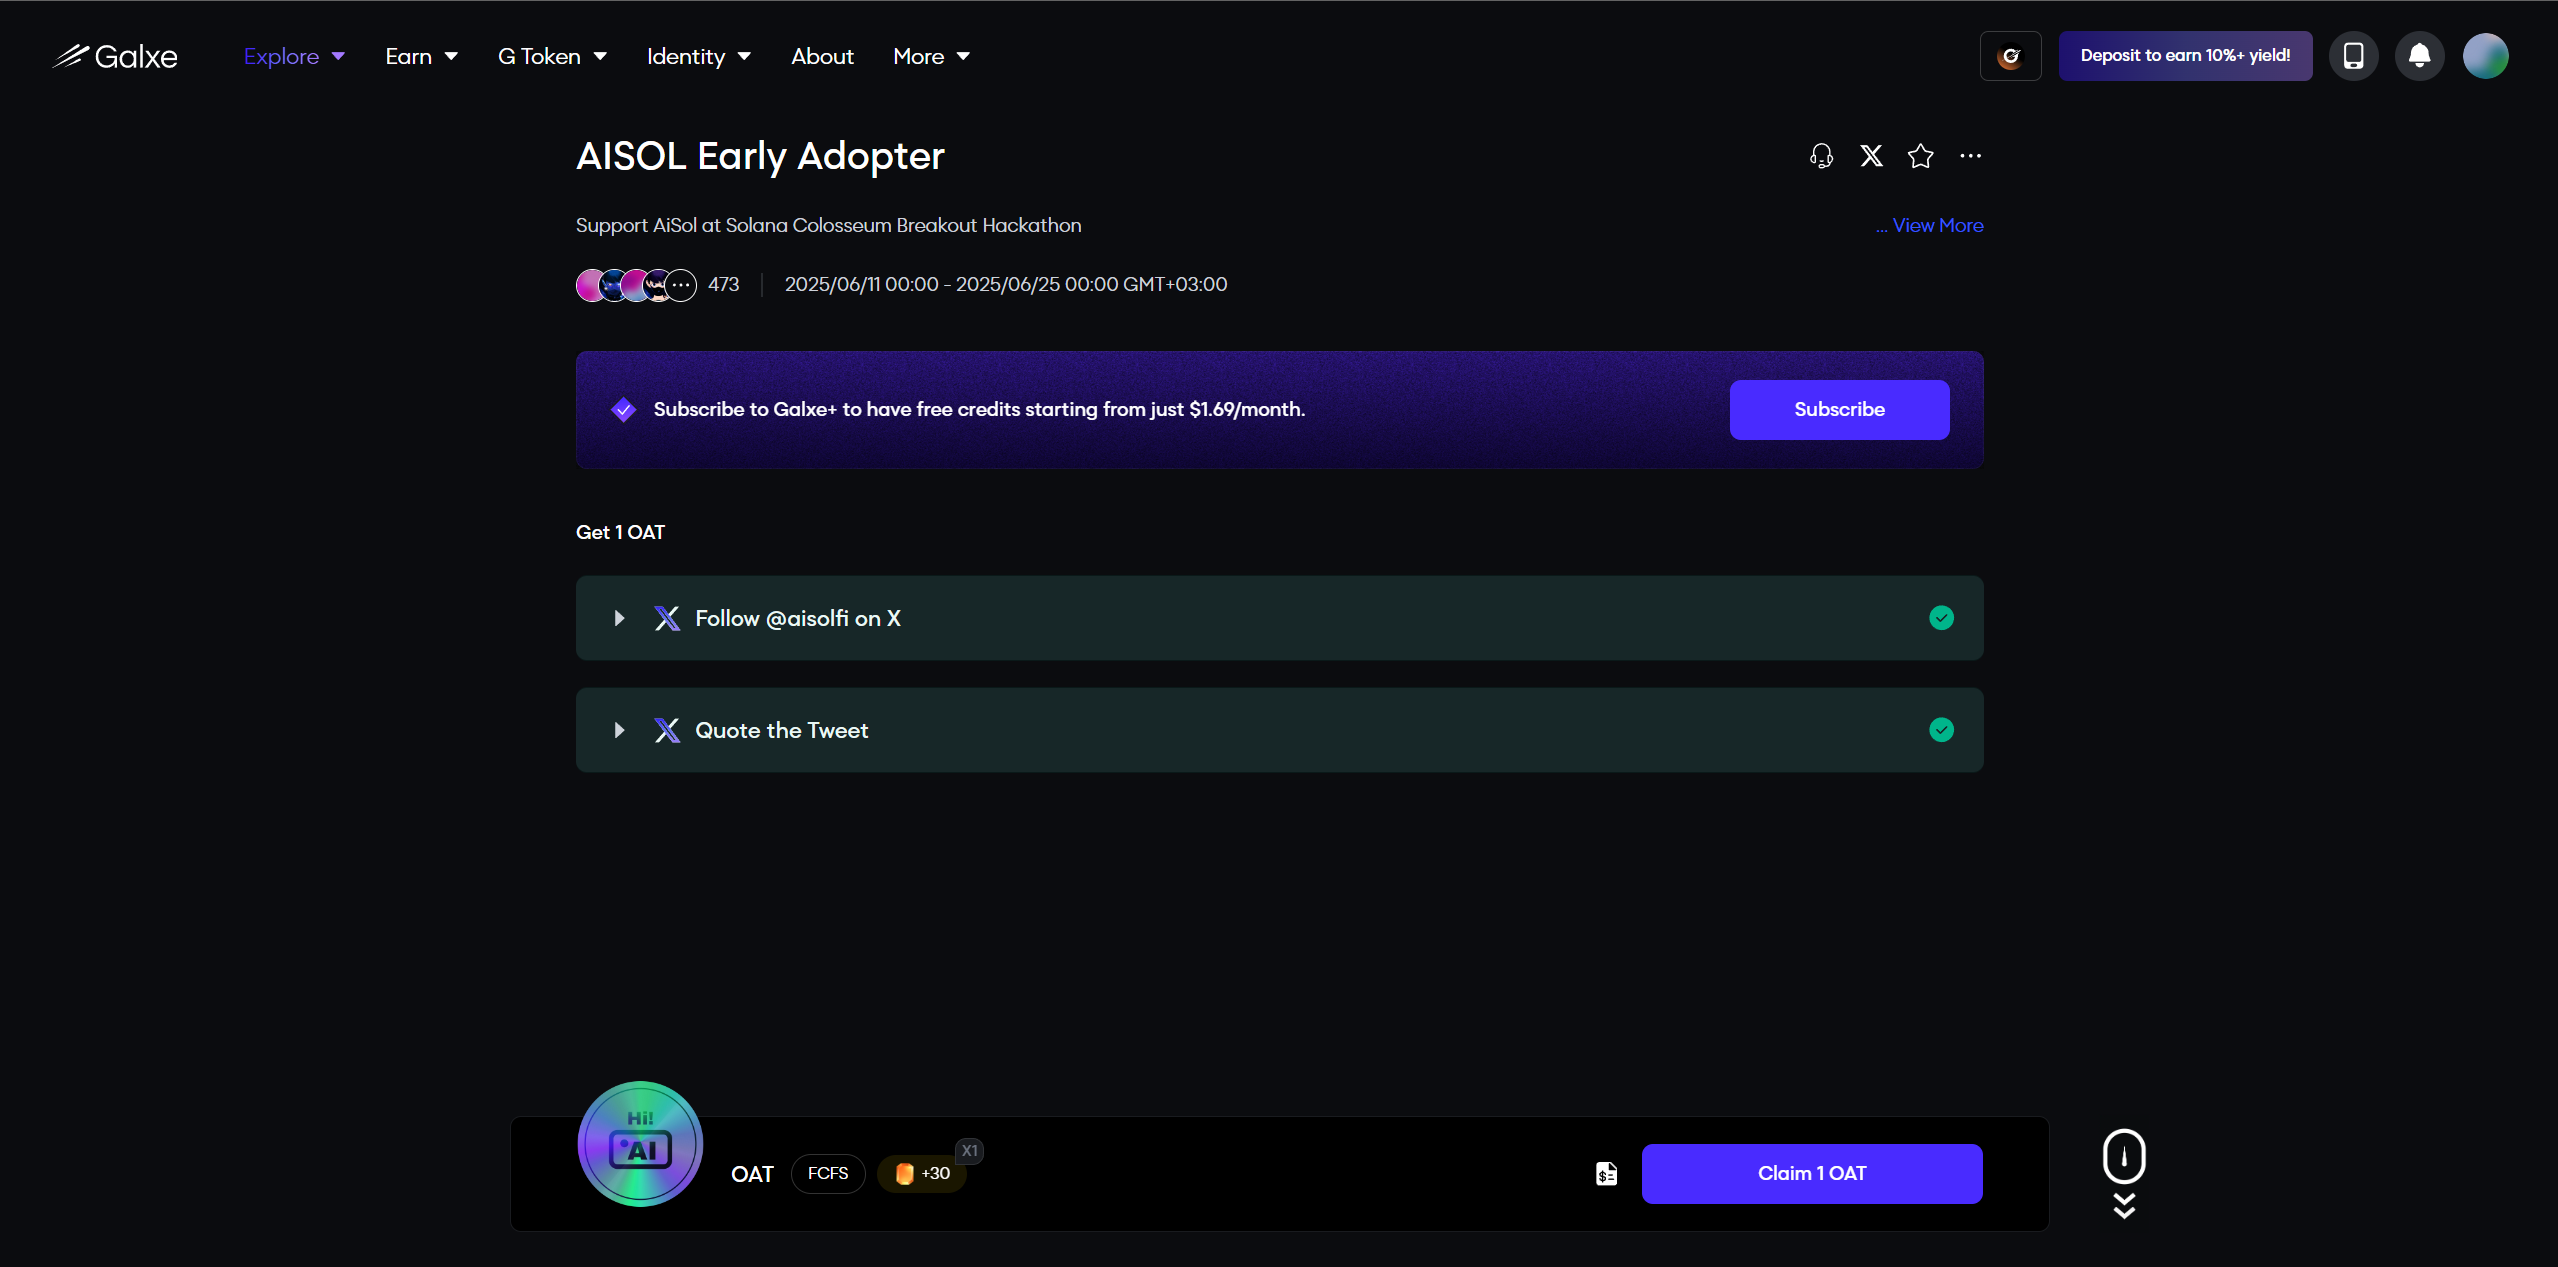2558x1267 pixels.
Task: Click the green checkmark on Quote the Tweet
Action: click(1941, 730)
